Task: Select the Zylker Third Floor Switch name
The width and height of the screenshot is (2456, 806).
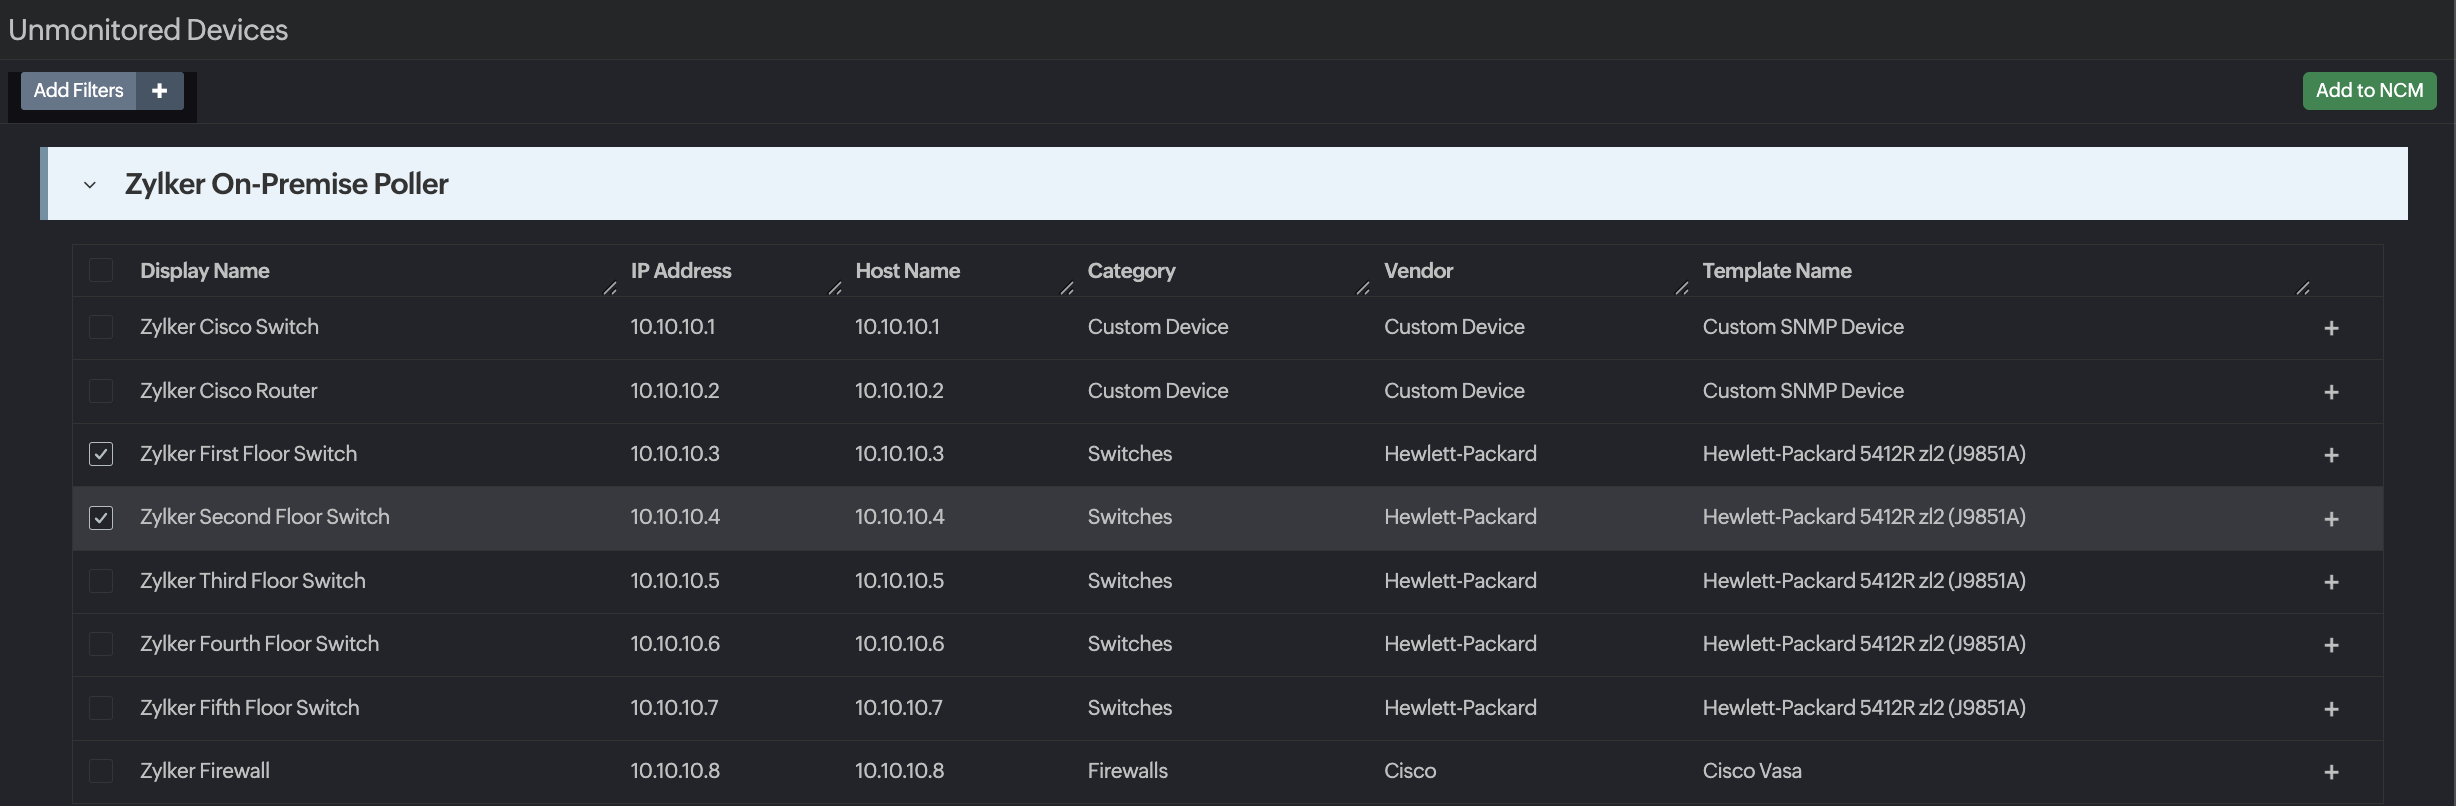Action: (252, 581)
